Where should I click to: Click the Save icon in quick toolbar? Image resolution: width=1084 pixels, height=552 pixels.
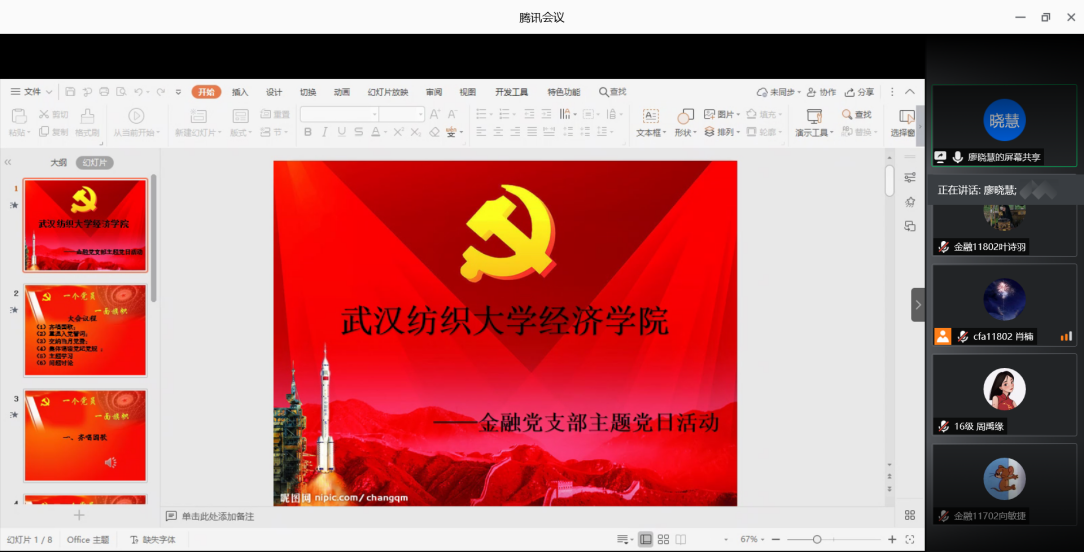(x=71, y=92)
